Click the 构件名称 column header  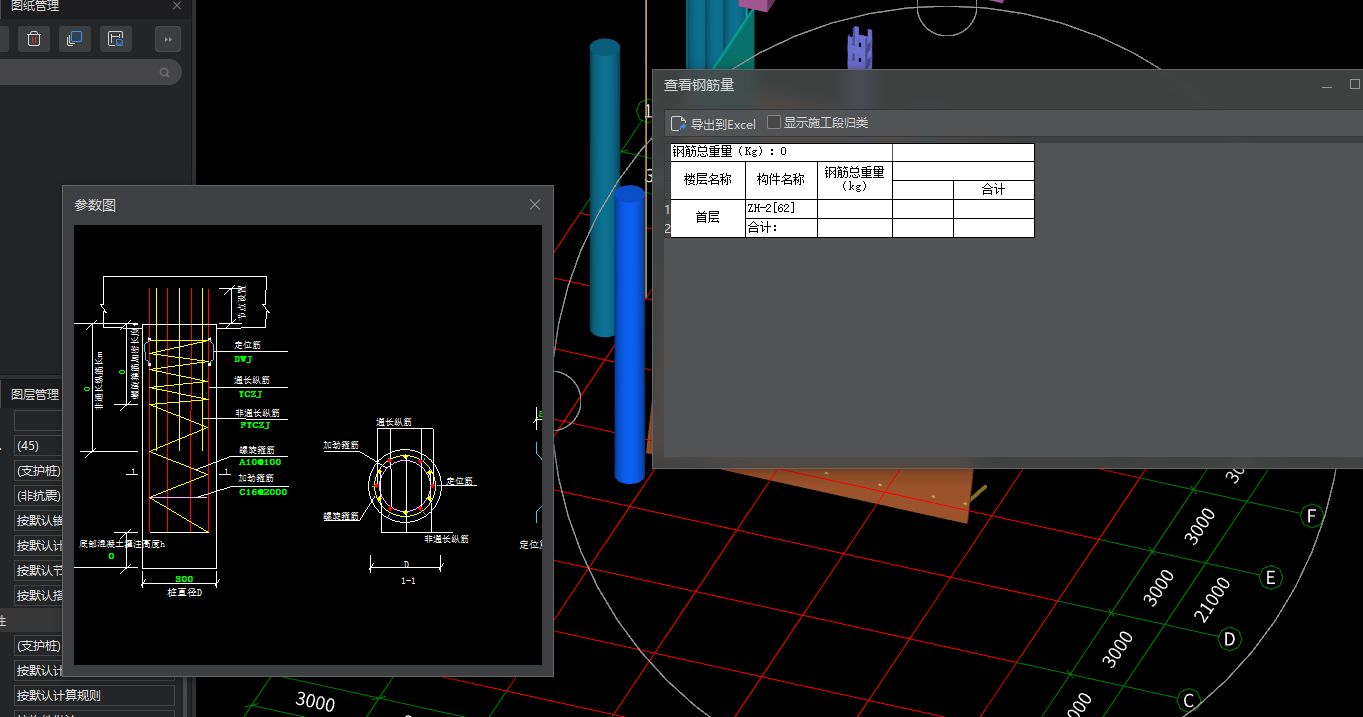click(x=781, y=180)
